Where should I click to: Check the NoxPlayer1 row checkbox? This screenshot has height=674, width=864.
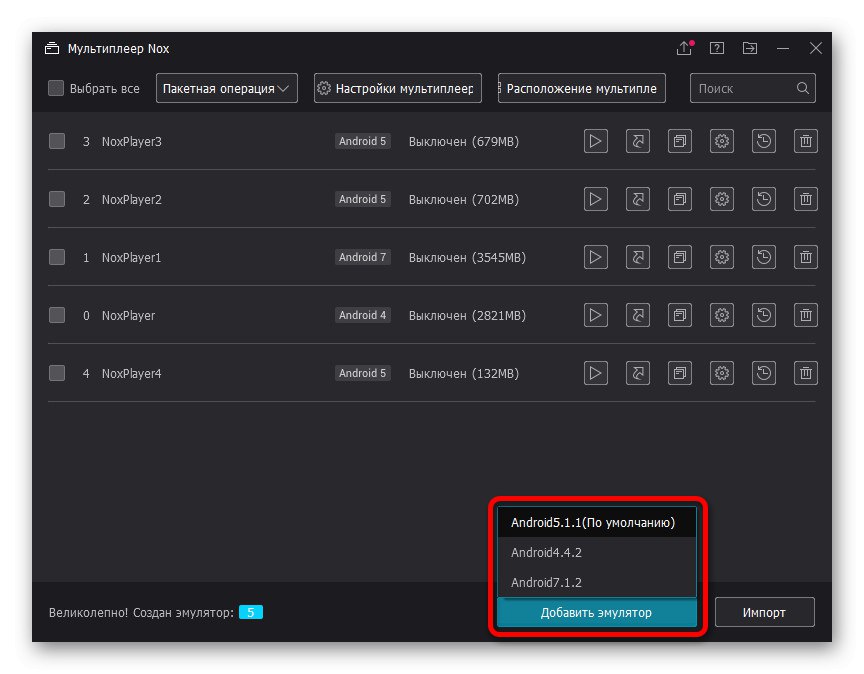[x=57, y=257]
